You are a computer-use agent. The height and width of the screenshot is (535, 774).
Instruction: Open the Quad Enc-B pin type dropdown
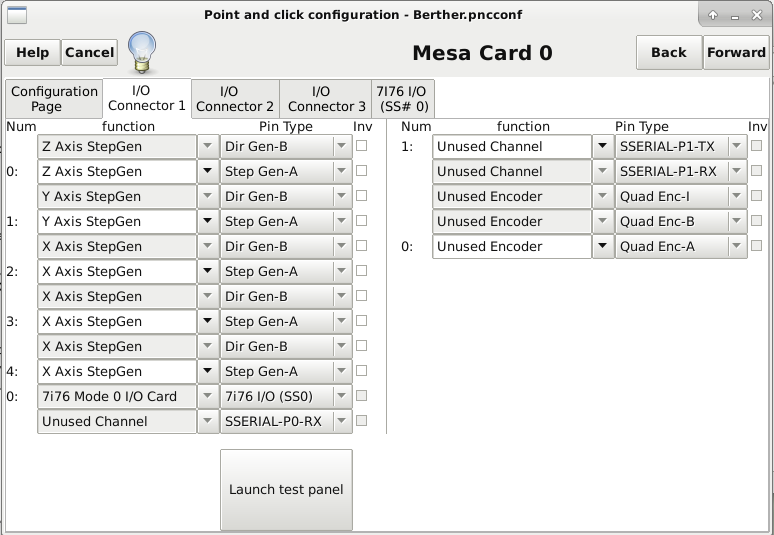(x=681, y=221)
